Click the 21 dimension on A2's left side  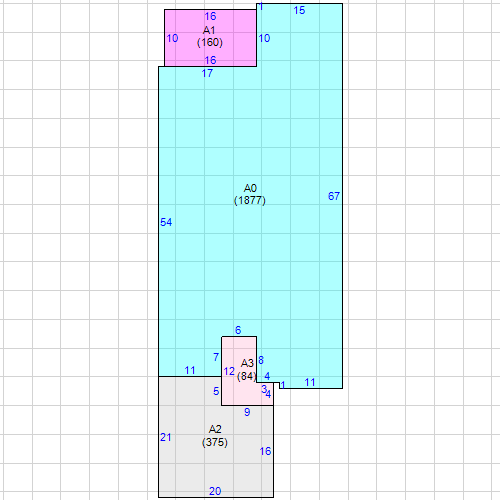tap(166, 437)
